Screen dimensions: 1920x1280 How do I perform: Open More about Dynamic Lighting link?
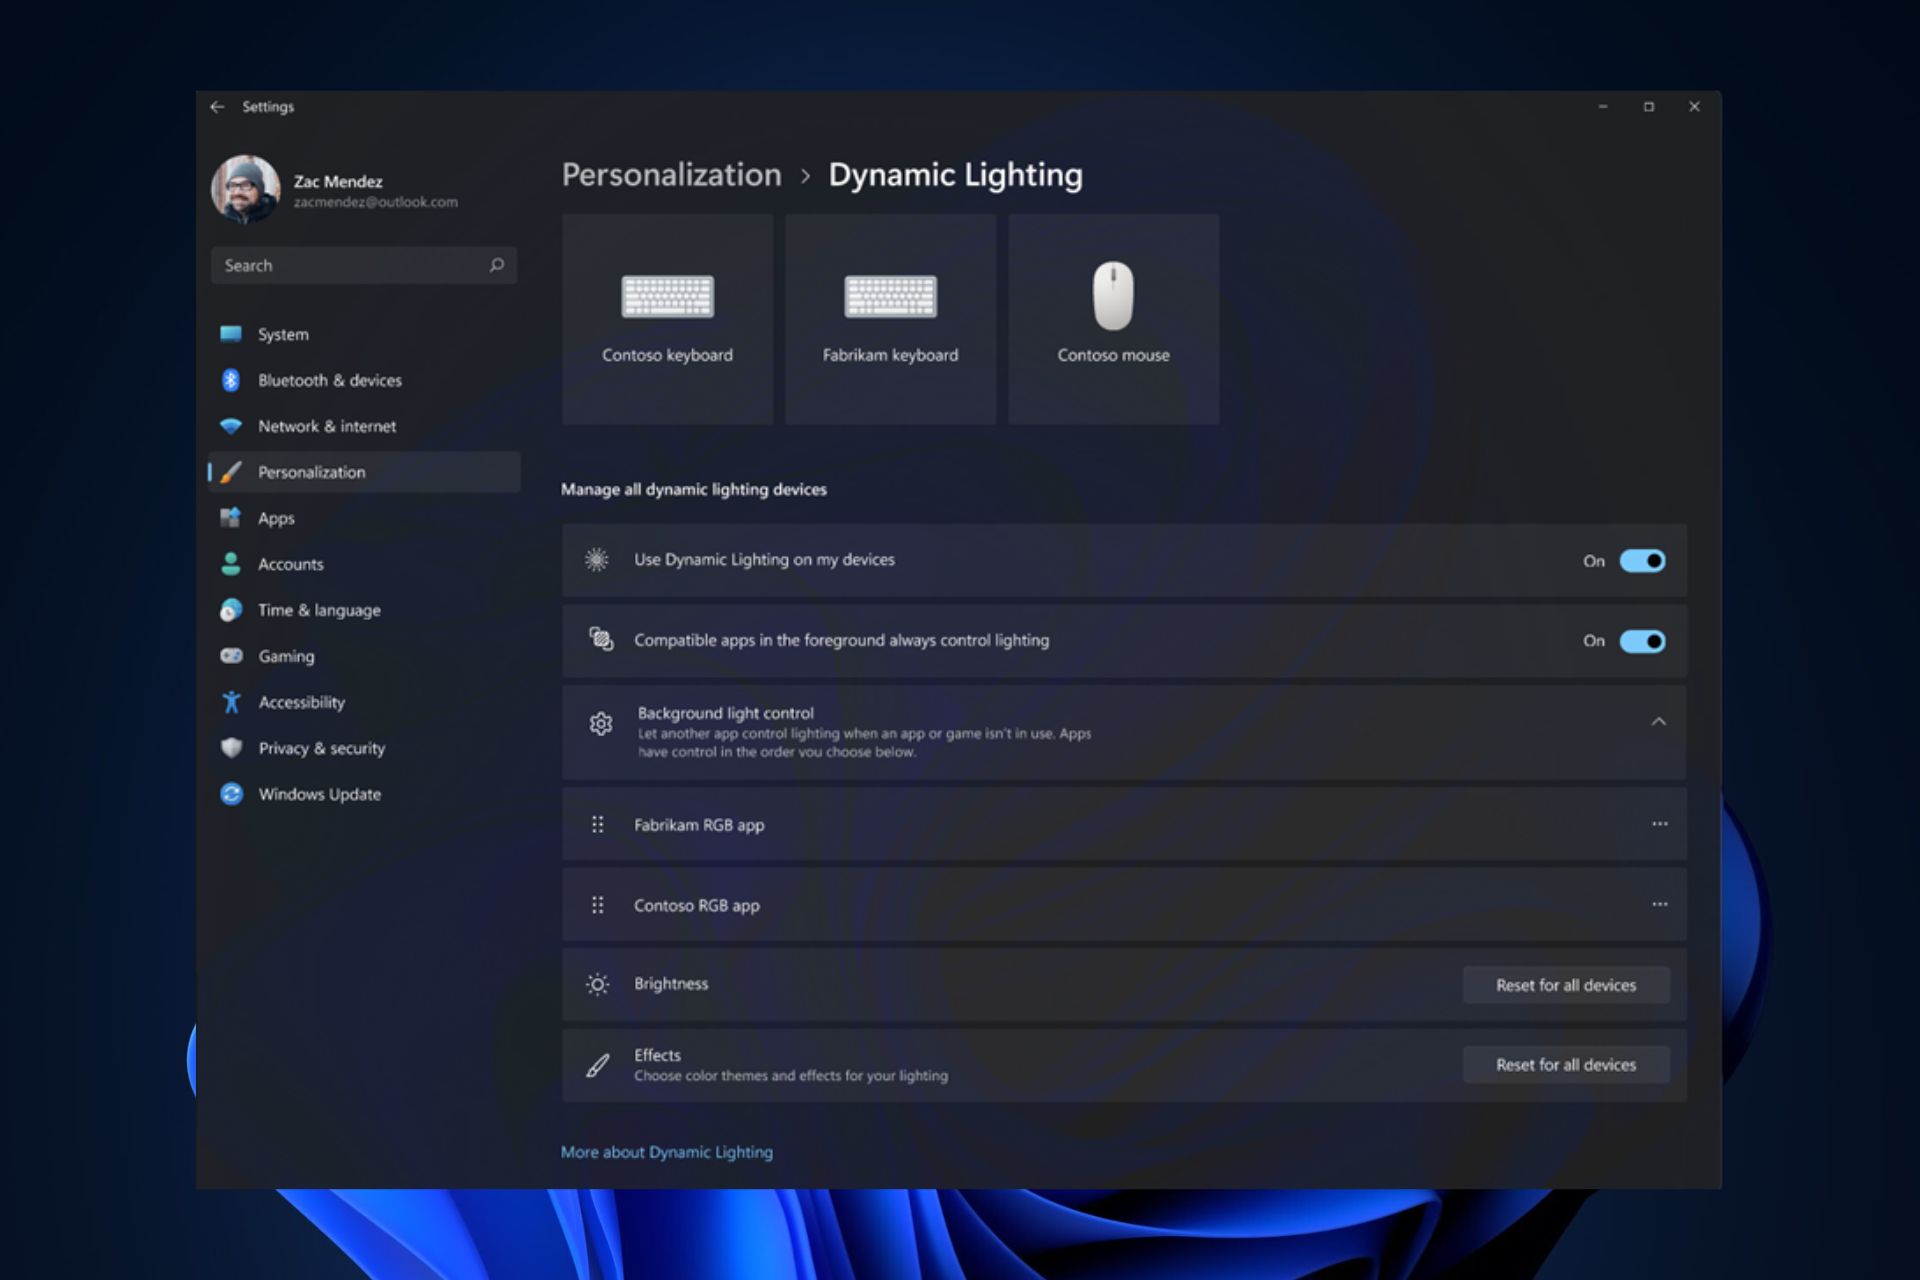(667, 1152)
